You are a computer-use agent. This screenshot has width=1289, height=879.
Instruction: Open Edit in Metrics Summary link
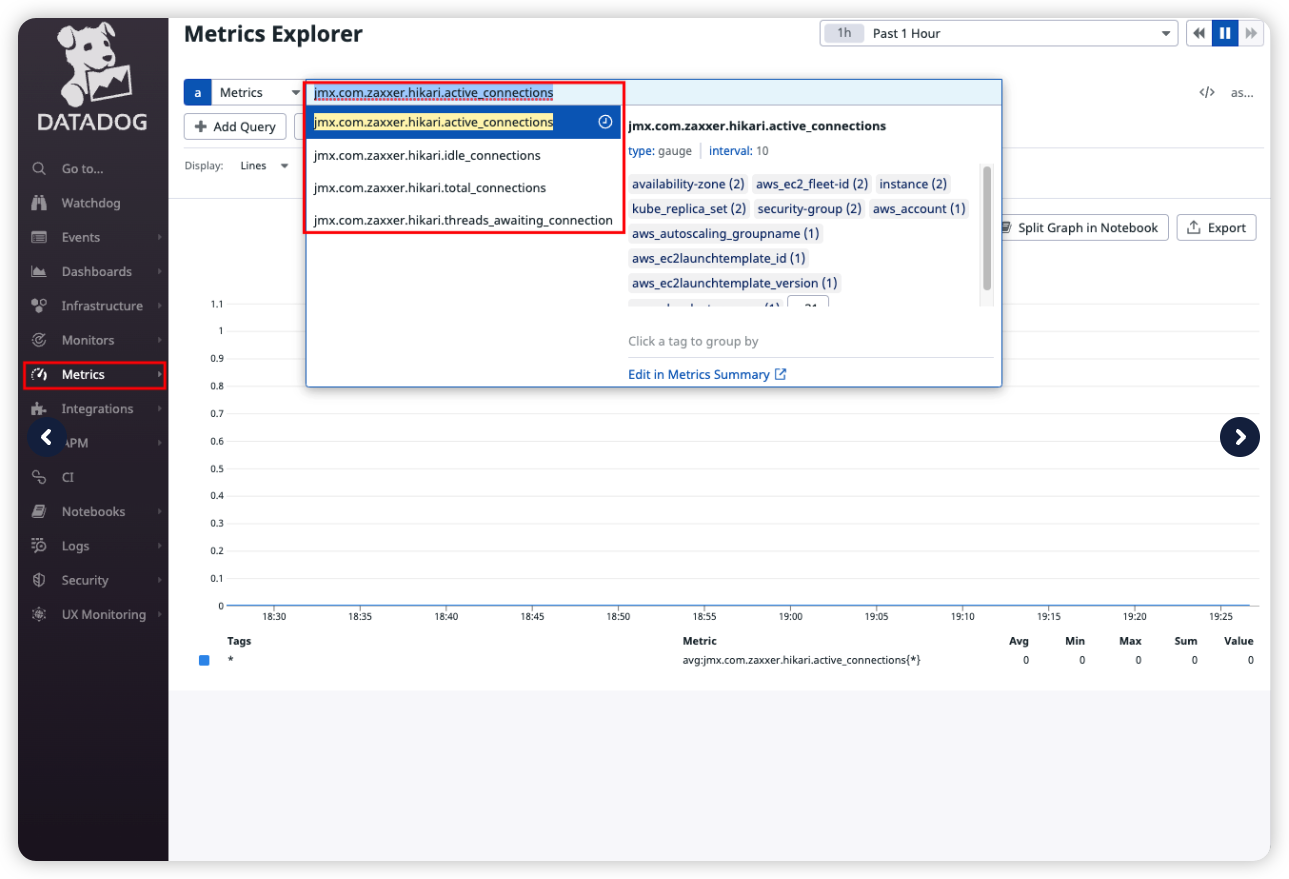707,374
